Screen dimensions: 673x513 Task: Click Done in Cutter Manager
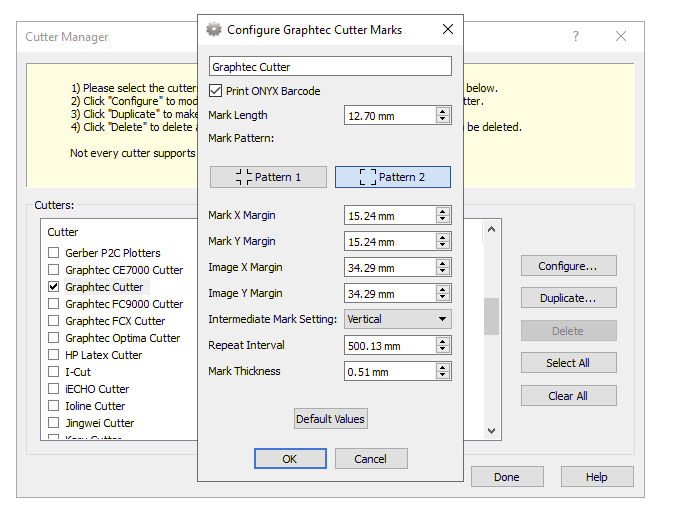[x=507, y=477]
